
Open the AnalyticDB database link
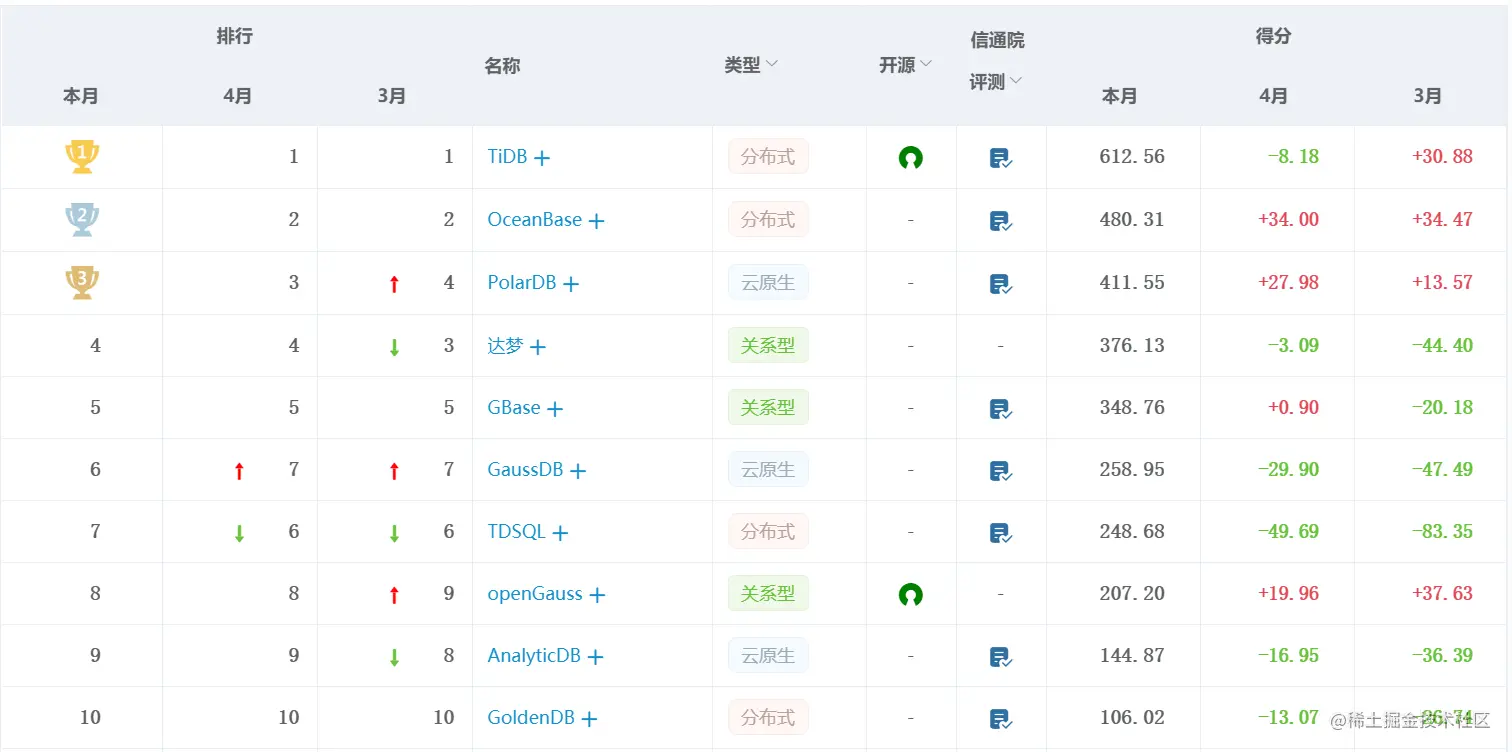click(x=534, y=655)
